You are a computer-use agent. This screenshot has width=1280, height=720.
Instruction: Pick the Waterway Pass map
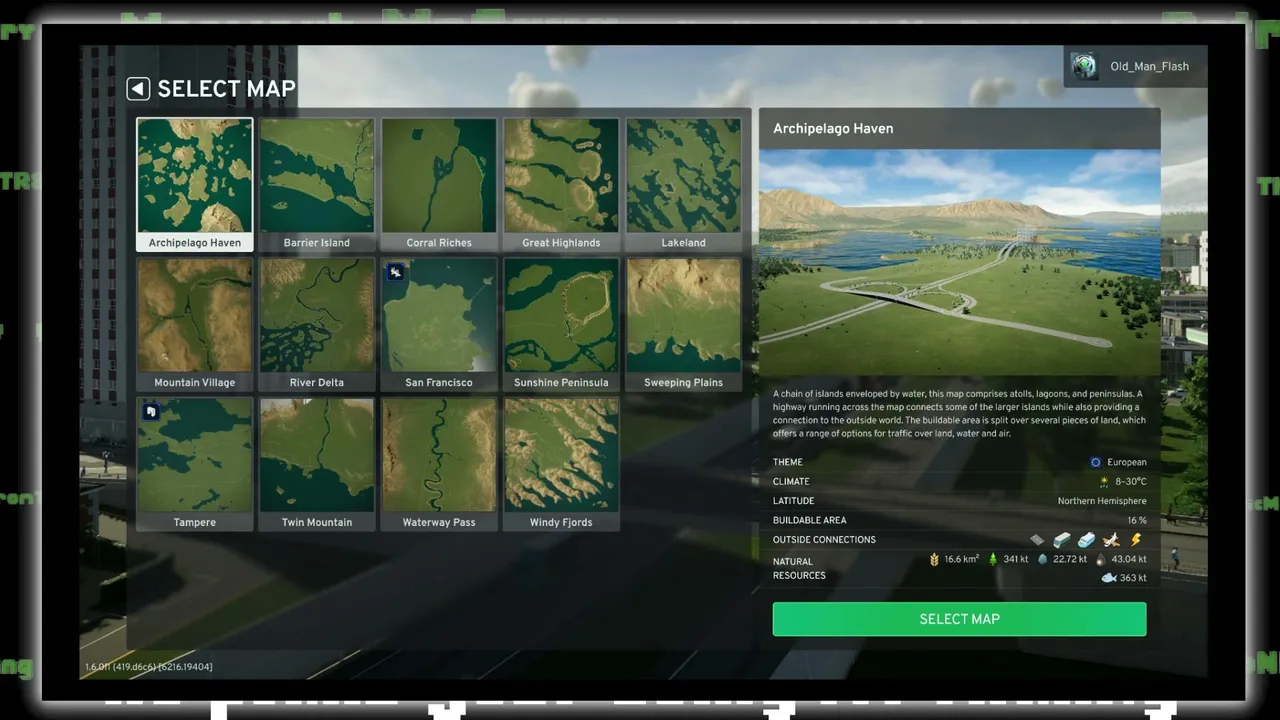click(439, 464)
